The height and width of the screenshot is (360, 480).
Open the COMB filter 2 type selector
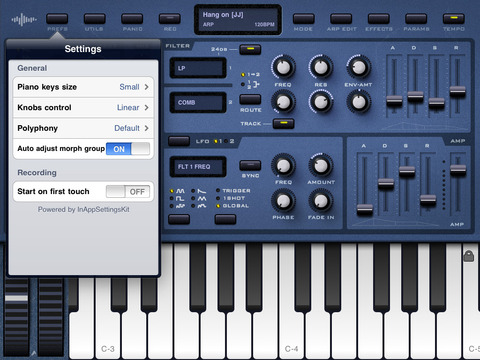click(x=198, y=102)
